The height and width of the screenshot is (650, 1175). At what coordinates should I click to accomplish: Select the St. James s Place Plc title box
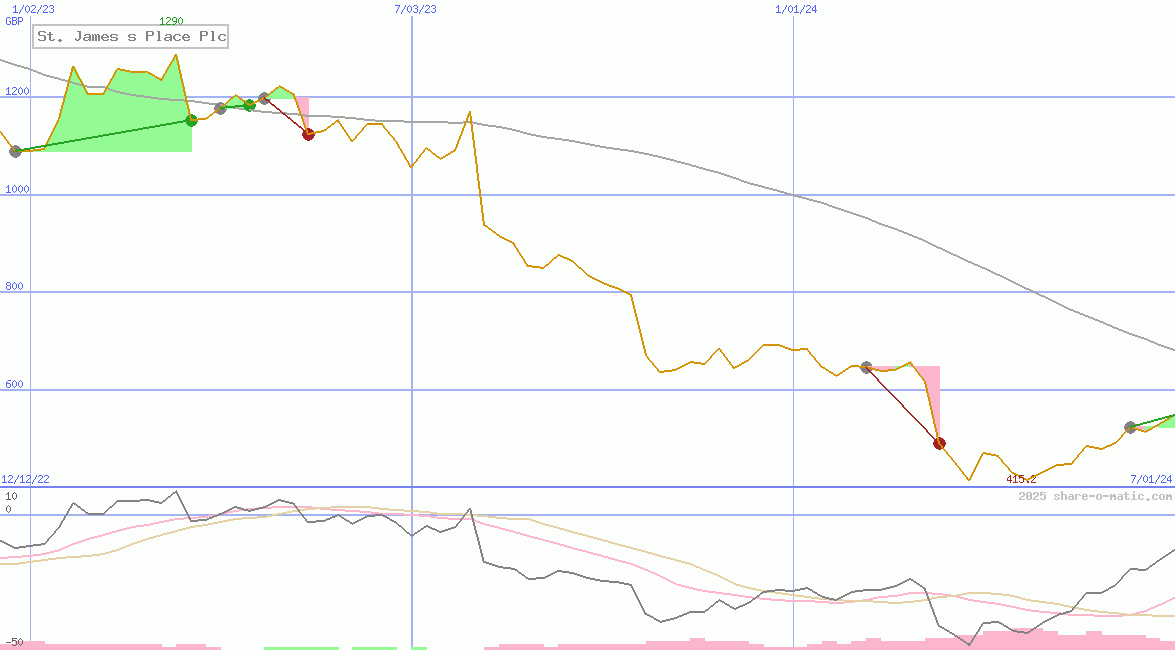coord(131,37)
